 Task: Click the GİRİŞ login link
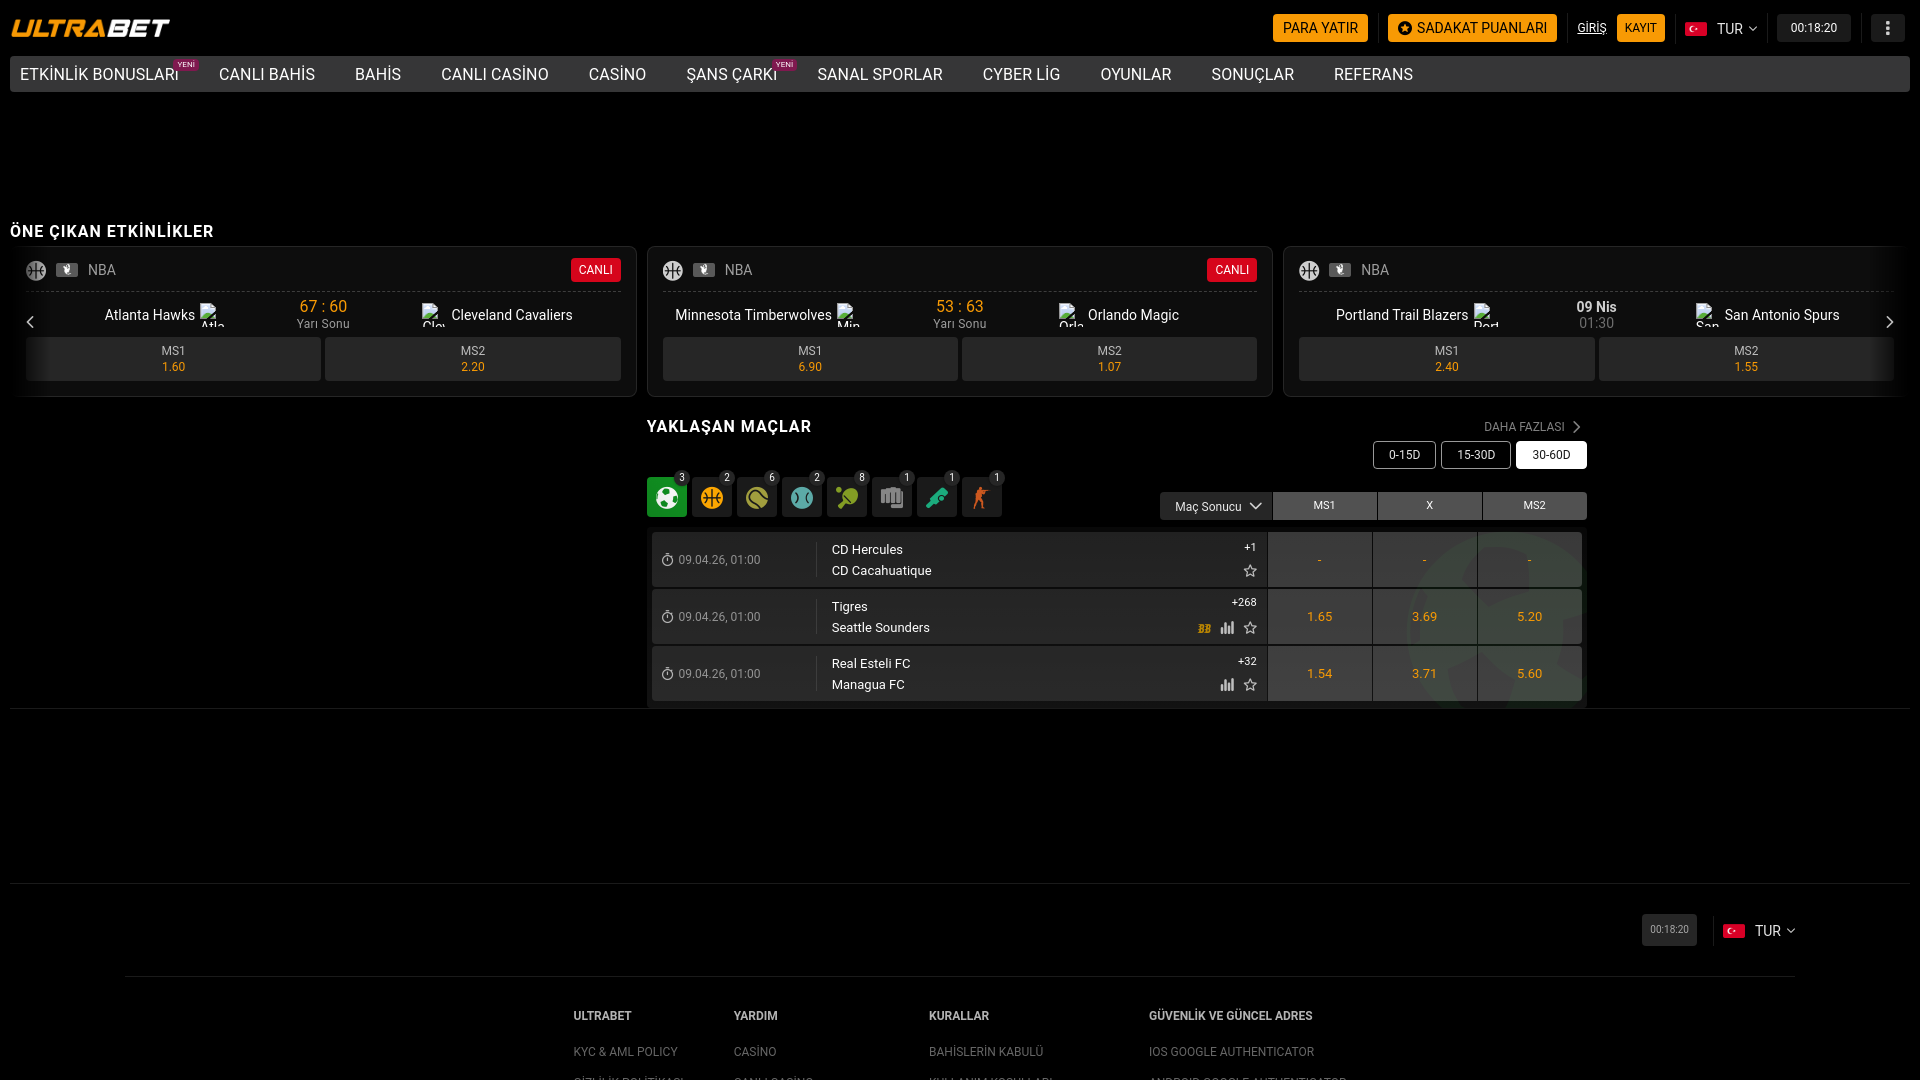coord(1592,28)
